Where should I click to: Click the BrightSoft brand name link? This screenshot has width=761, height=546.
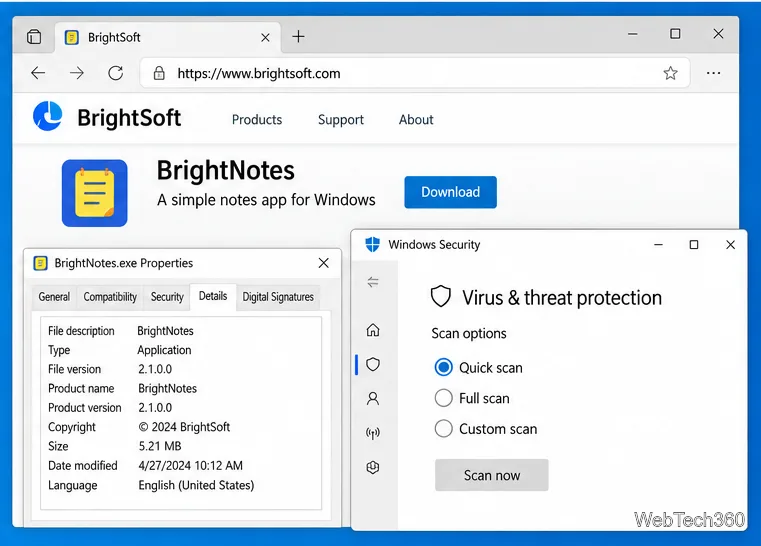pyautogui.click(x=129, y=117)
